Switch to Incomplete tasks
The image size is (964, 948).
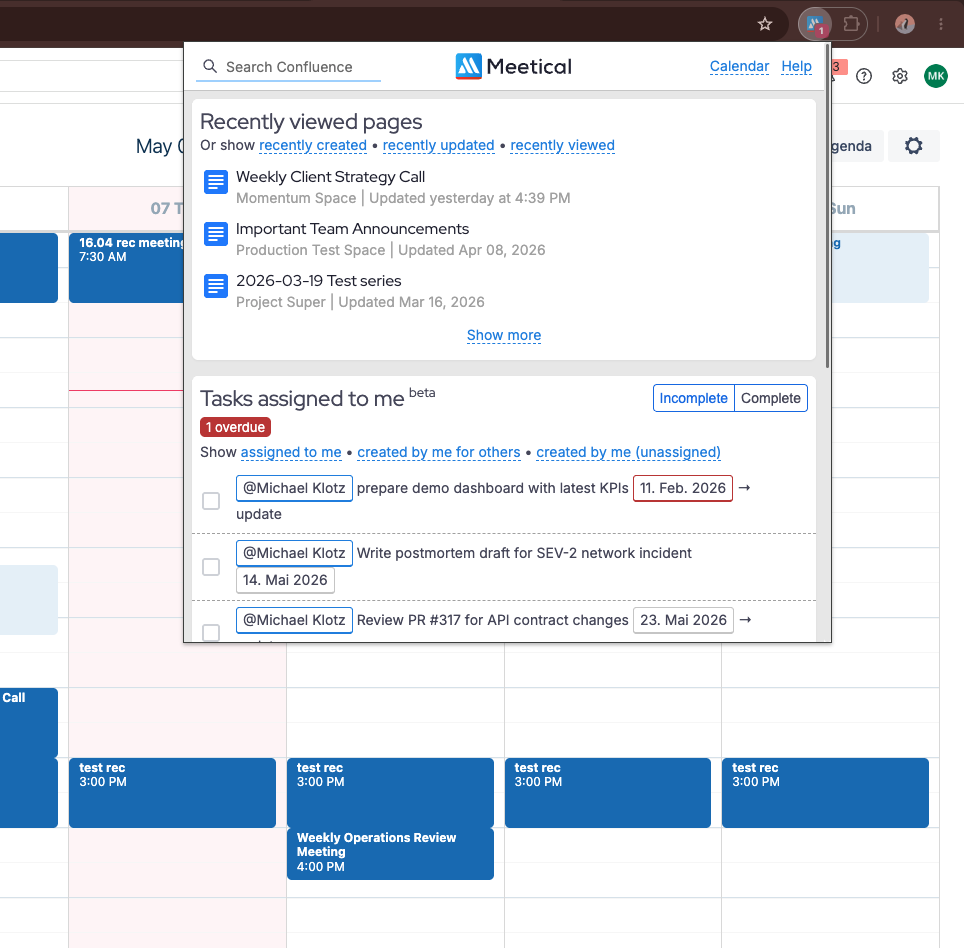(x=693, y=398)
